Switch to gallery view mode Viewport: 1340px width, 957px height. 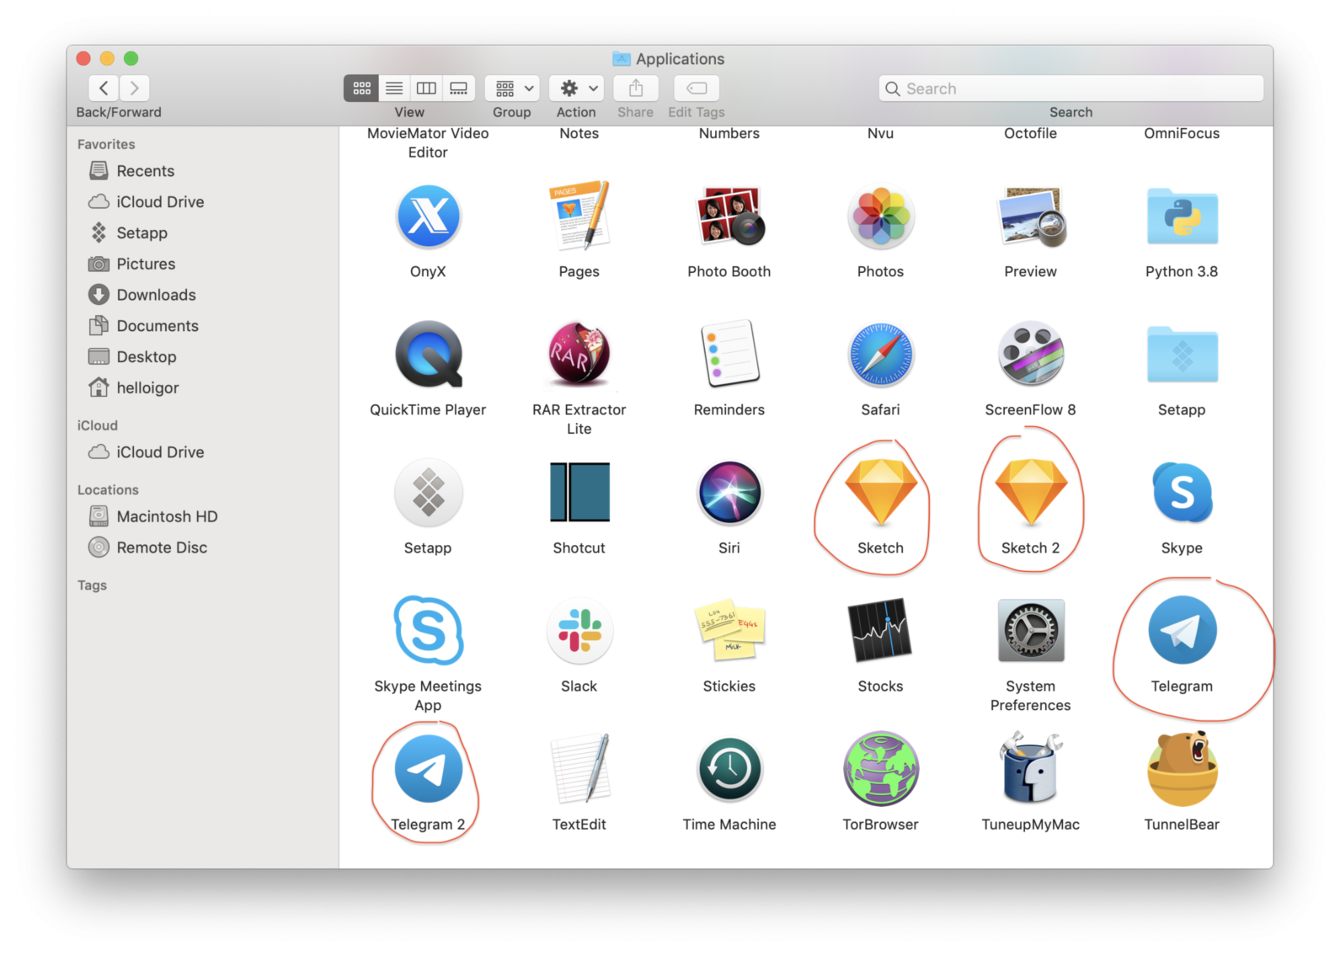[x=458, y=88]
